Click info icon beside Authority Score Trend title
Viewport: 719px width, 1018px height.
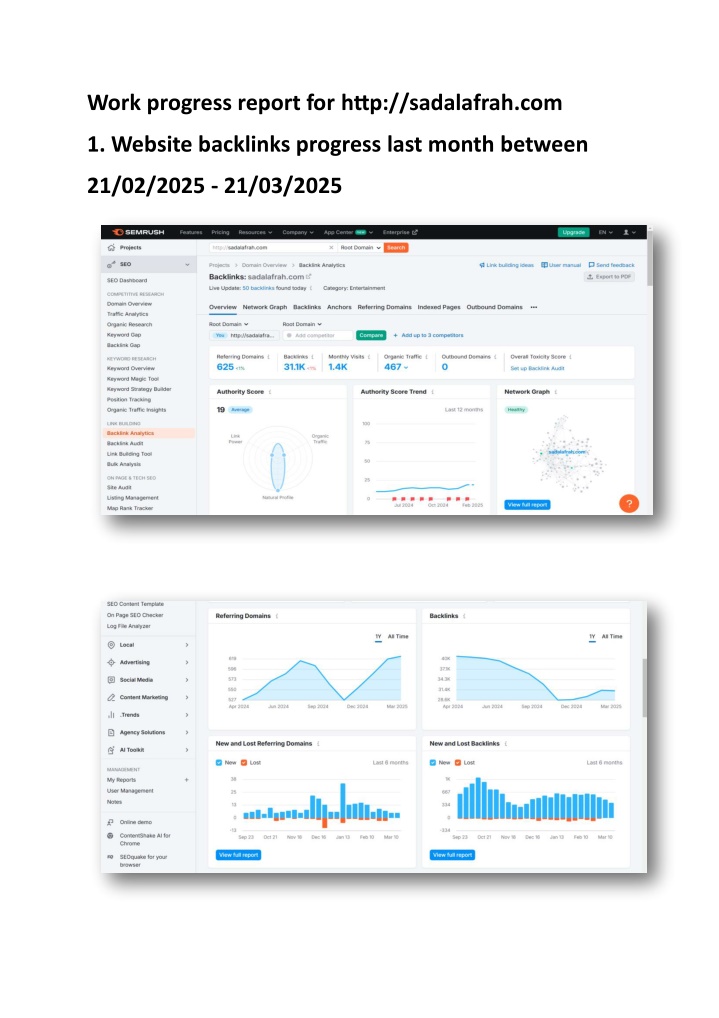(433, 392)
